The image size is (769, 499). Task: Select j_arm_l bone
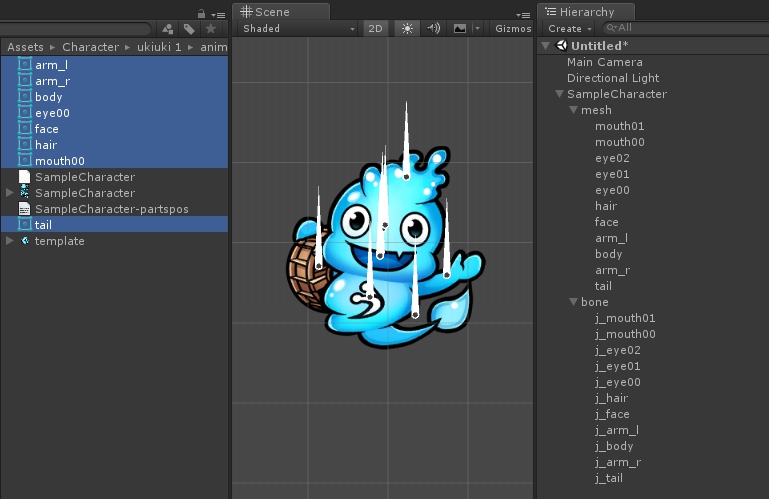[x=616, y=430]
